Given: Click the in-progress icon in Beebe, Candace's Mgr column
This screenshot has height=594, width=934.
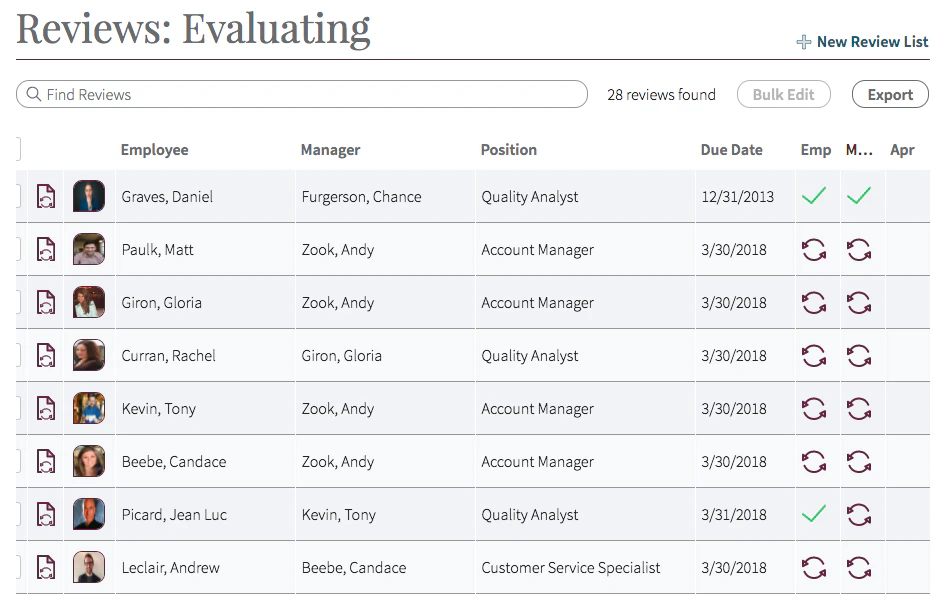Looking at the screenshot, I should click(860, 461).
